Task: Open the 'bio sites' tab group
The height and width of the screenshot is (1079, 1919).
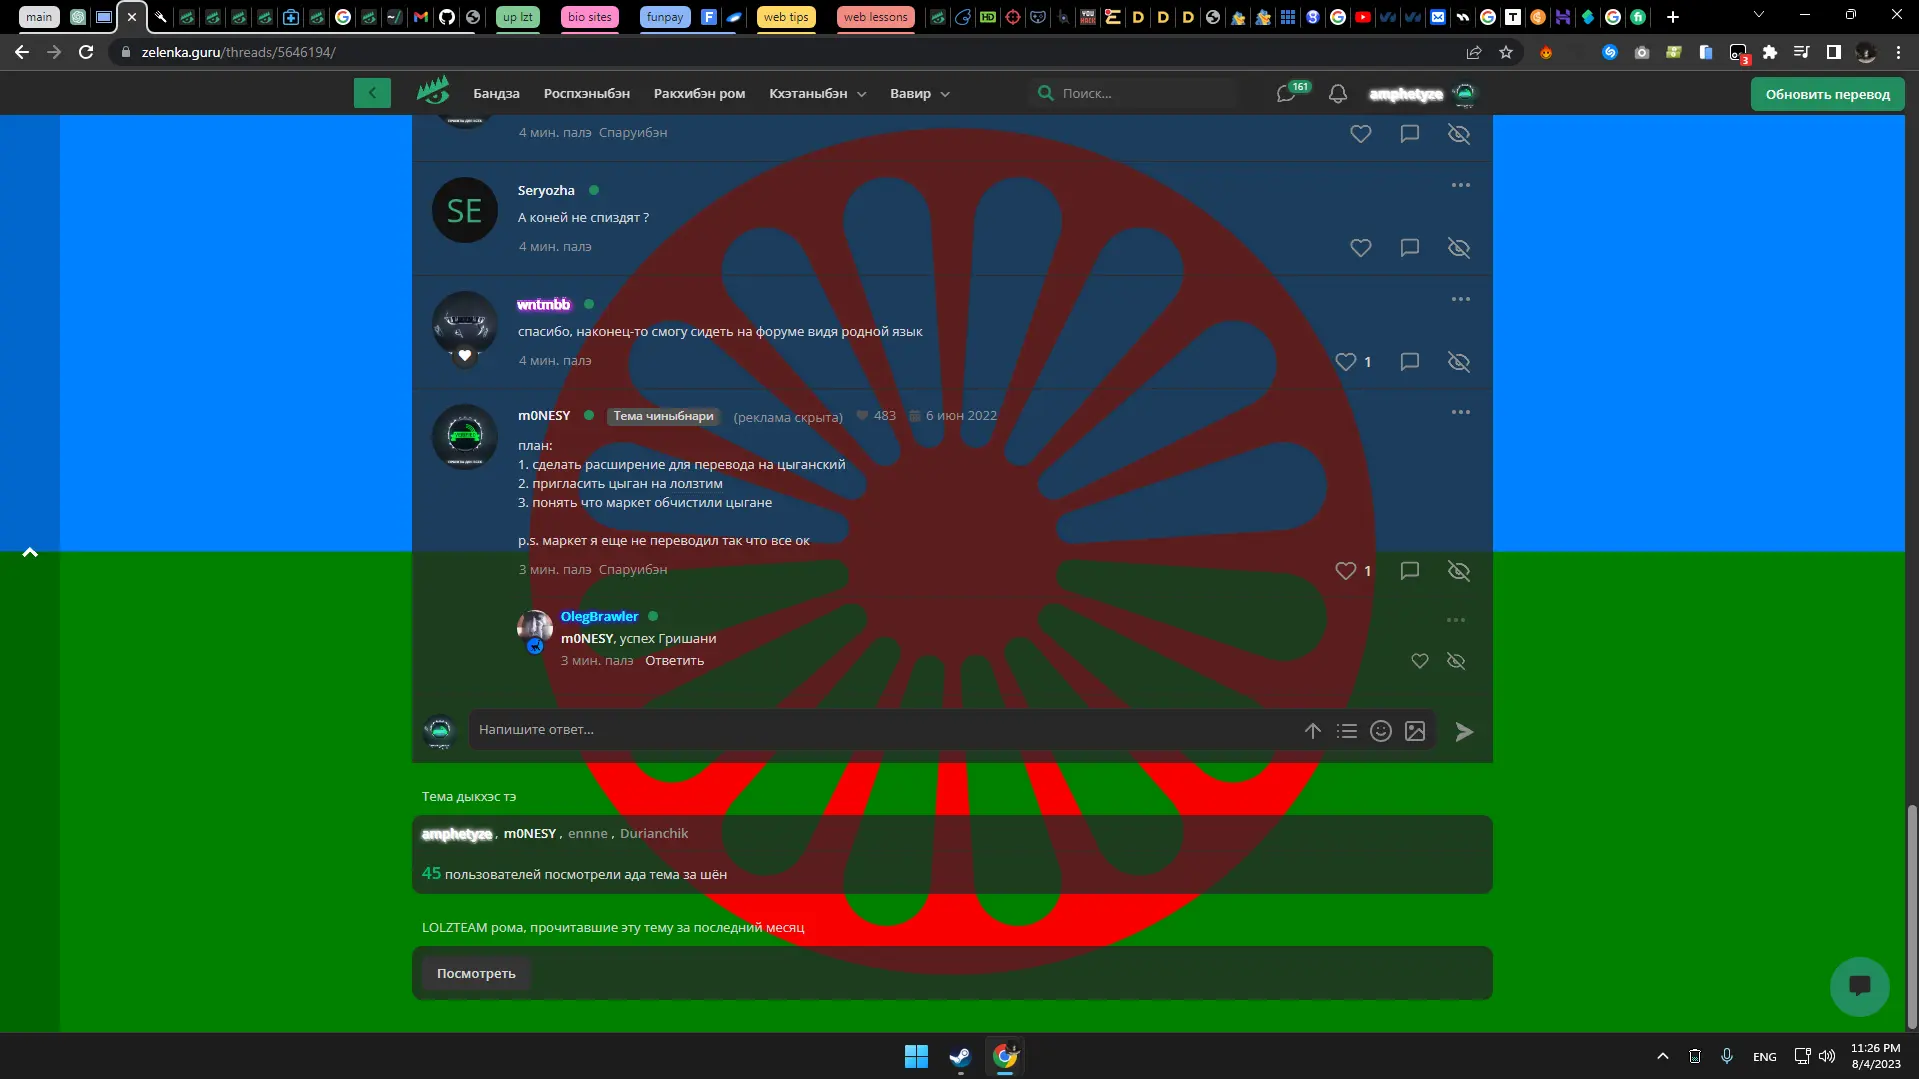Action: (x=590, y=17)
